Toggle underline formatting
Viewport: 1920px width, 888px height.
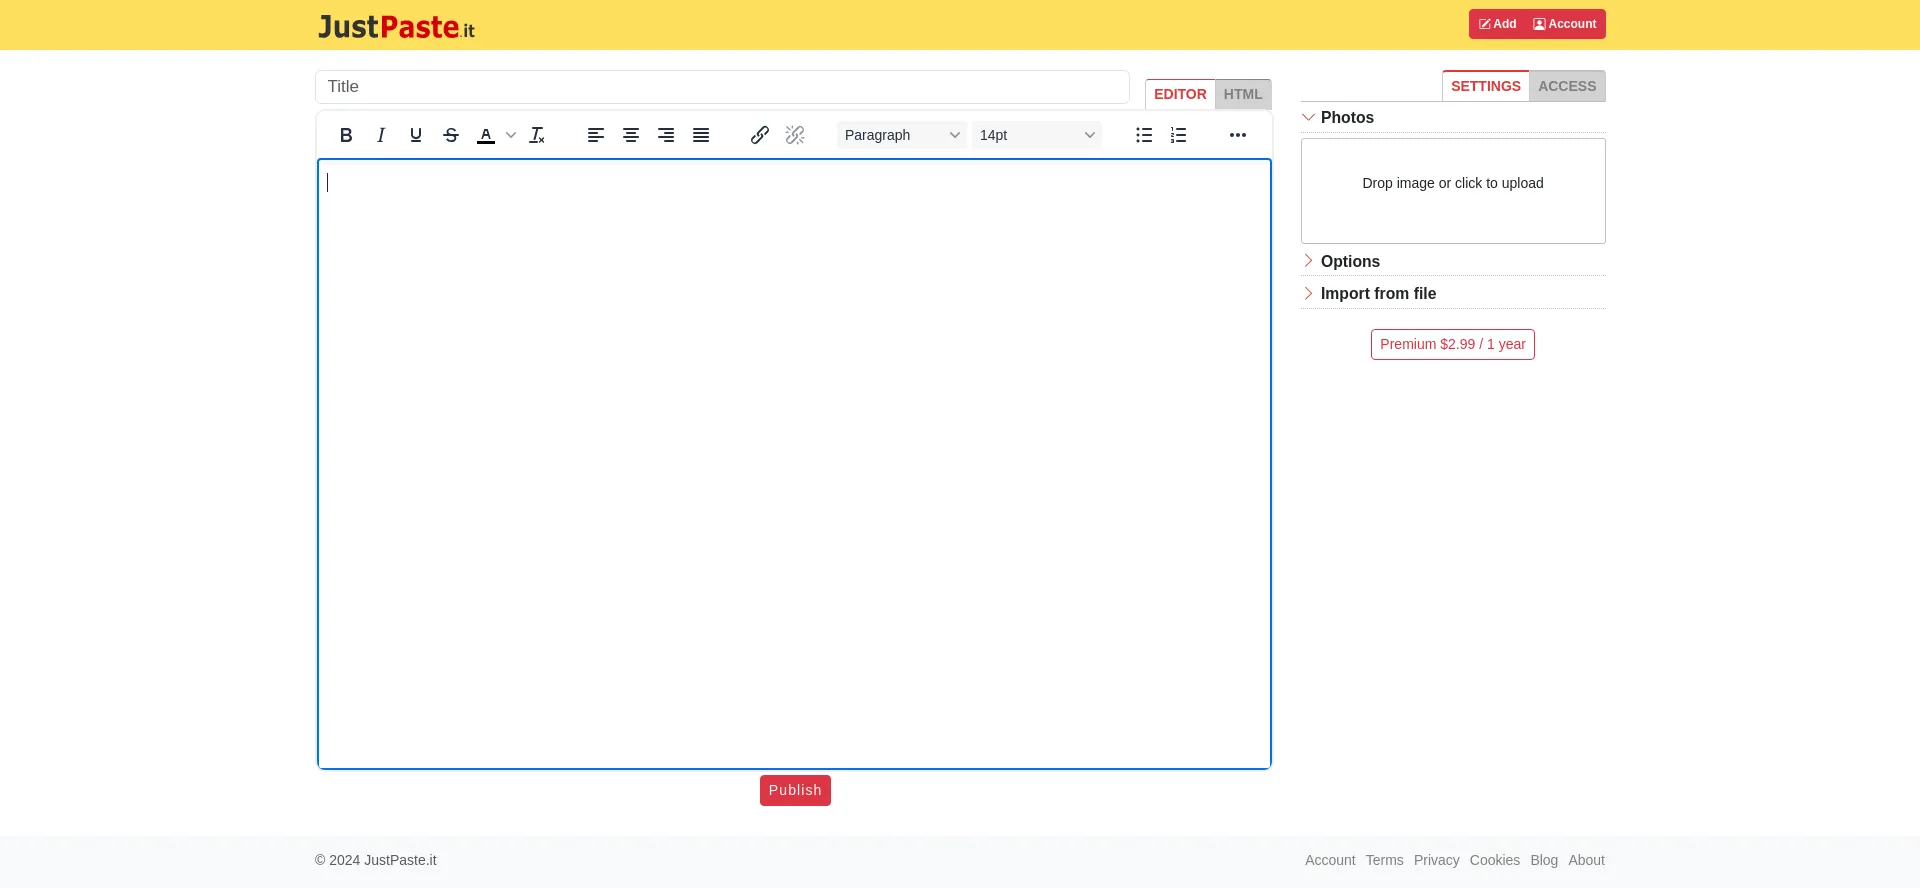click(416, 135)
